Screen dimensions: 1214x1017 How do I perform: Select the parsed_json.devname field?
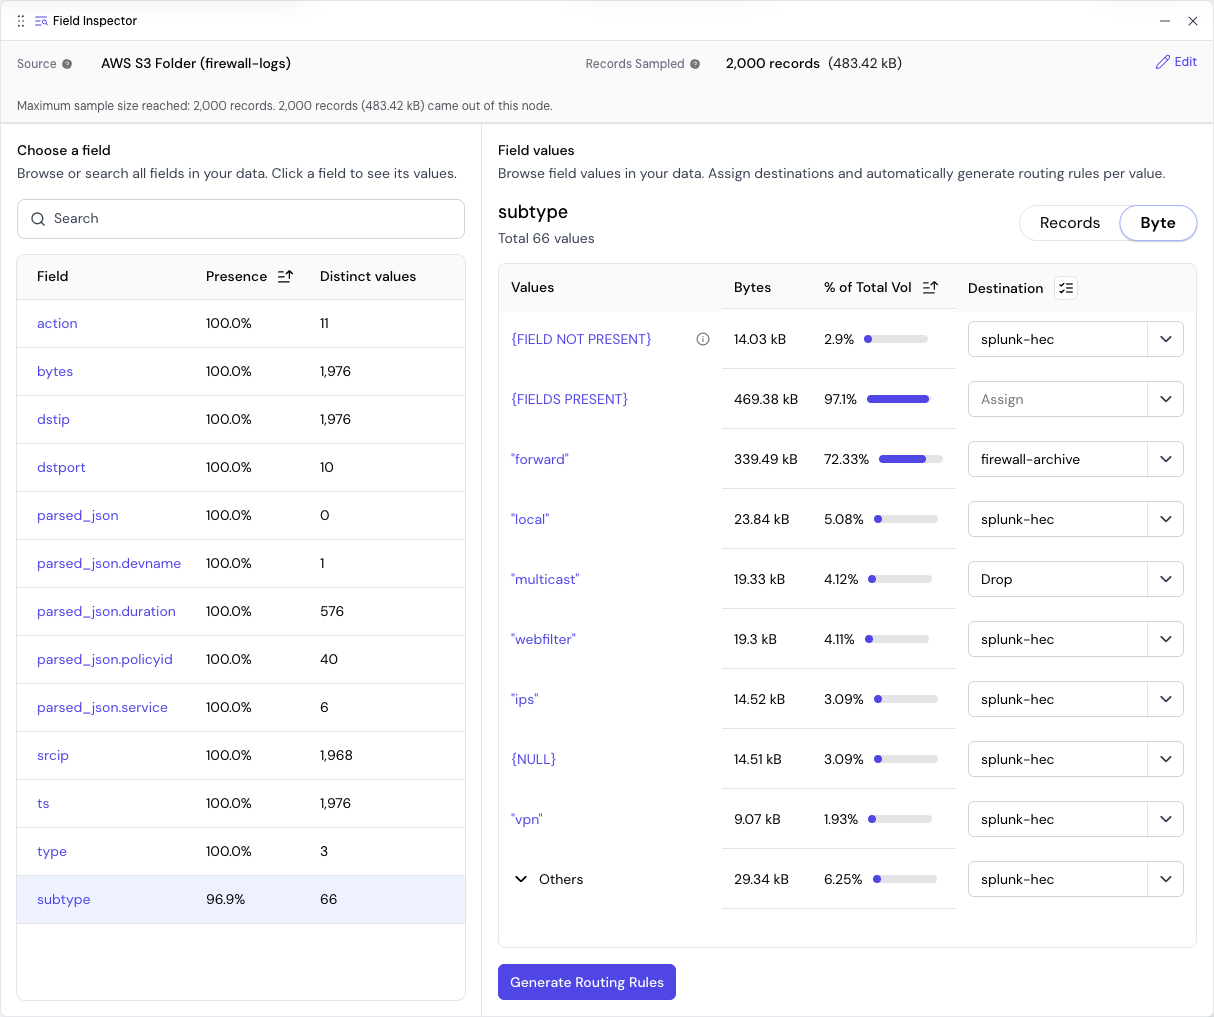pos(109,563)
